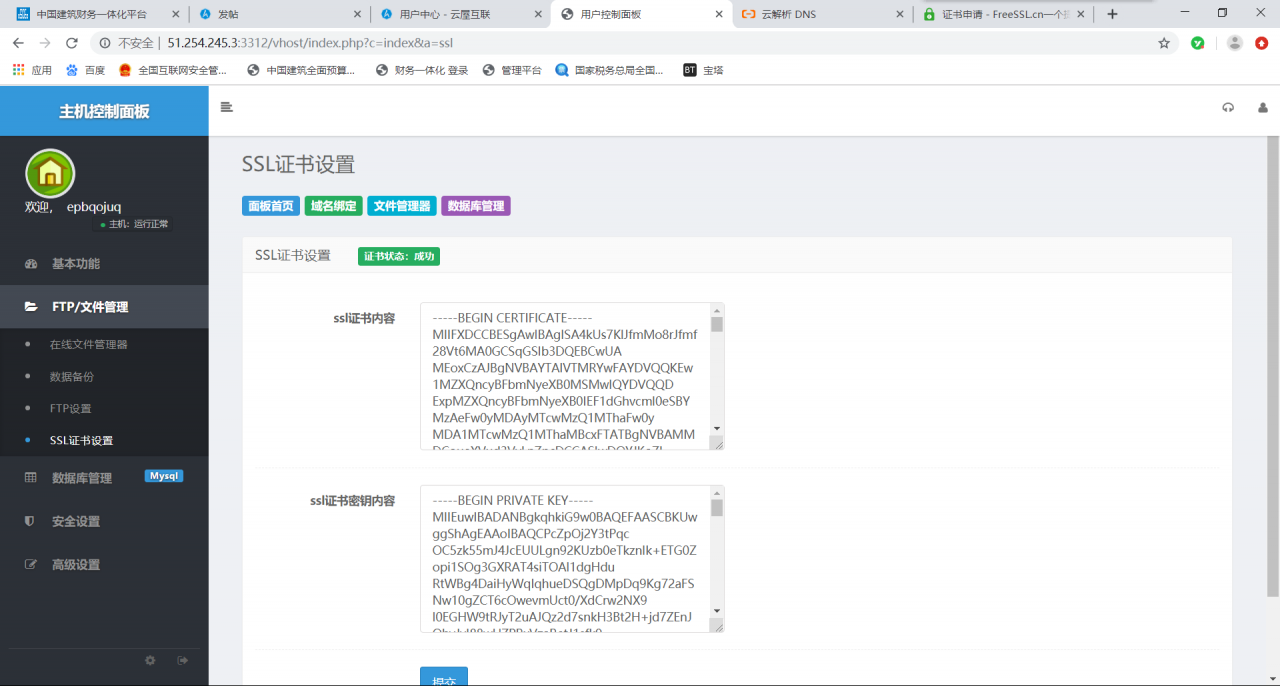Open the gear settings icon in the sidebar footer
Screen dimensions: 1280x686
tap(150, 660)
